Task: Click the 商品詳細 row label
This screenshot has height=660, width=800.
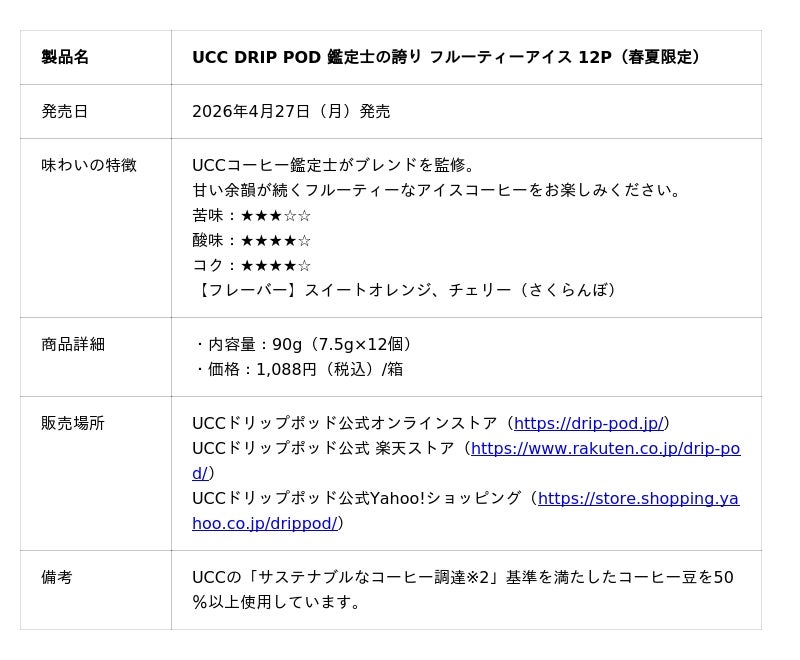Action: pyautogui.click(x=73, y=344)
